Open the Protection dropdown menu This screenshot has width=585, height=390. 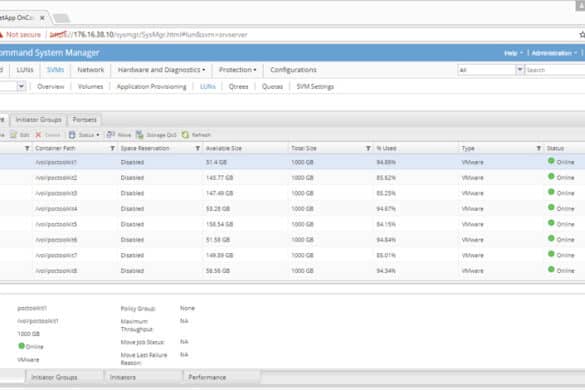238,70
